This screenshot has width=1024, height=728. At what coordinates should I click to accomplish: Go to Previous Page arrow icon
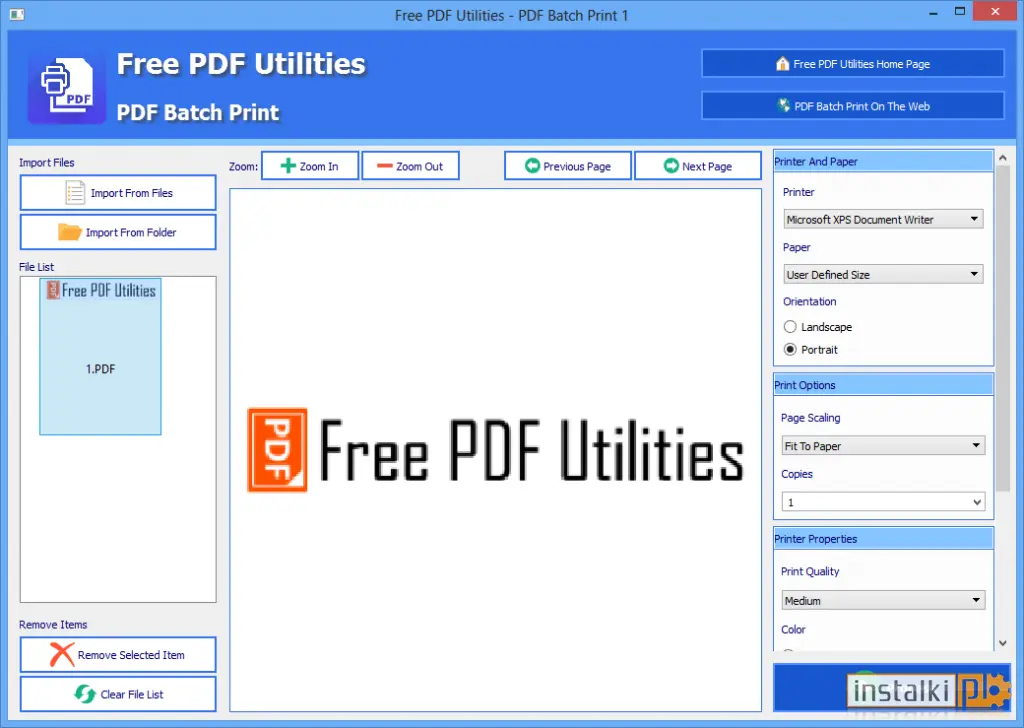tap(532, 166)
